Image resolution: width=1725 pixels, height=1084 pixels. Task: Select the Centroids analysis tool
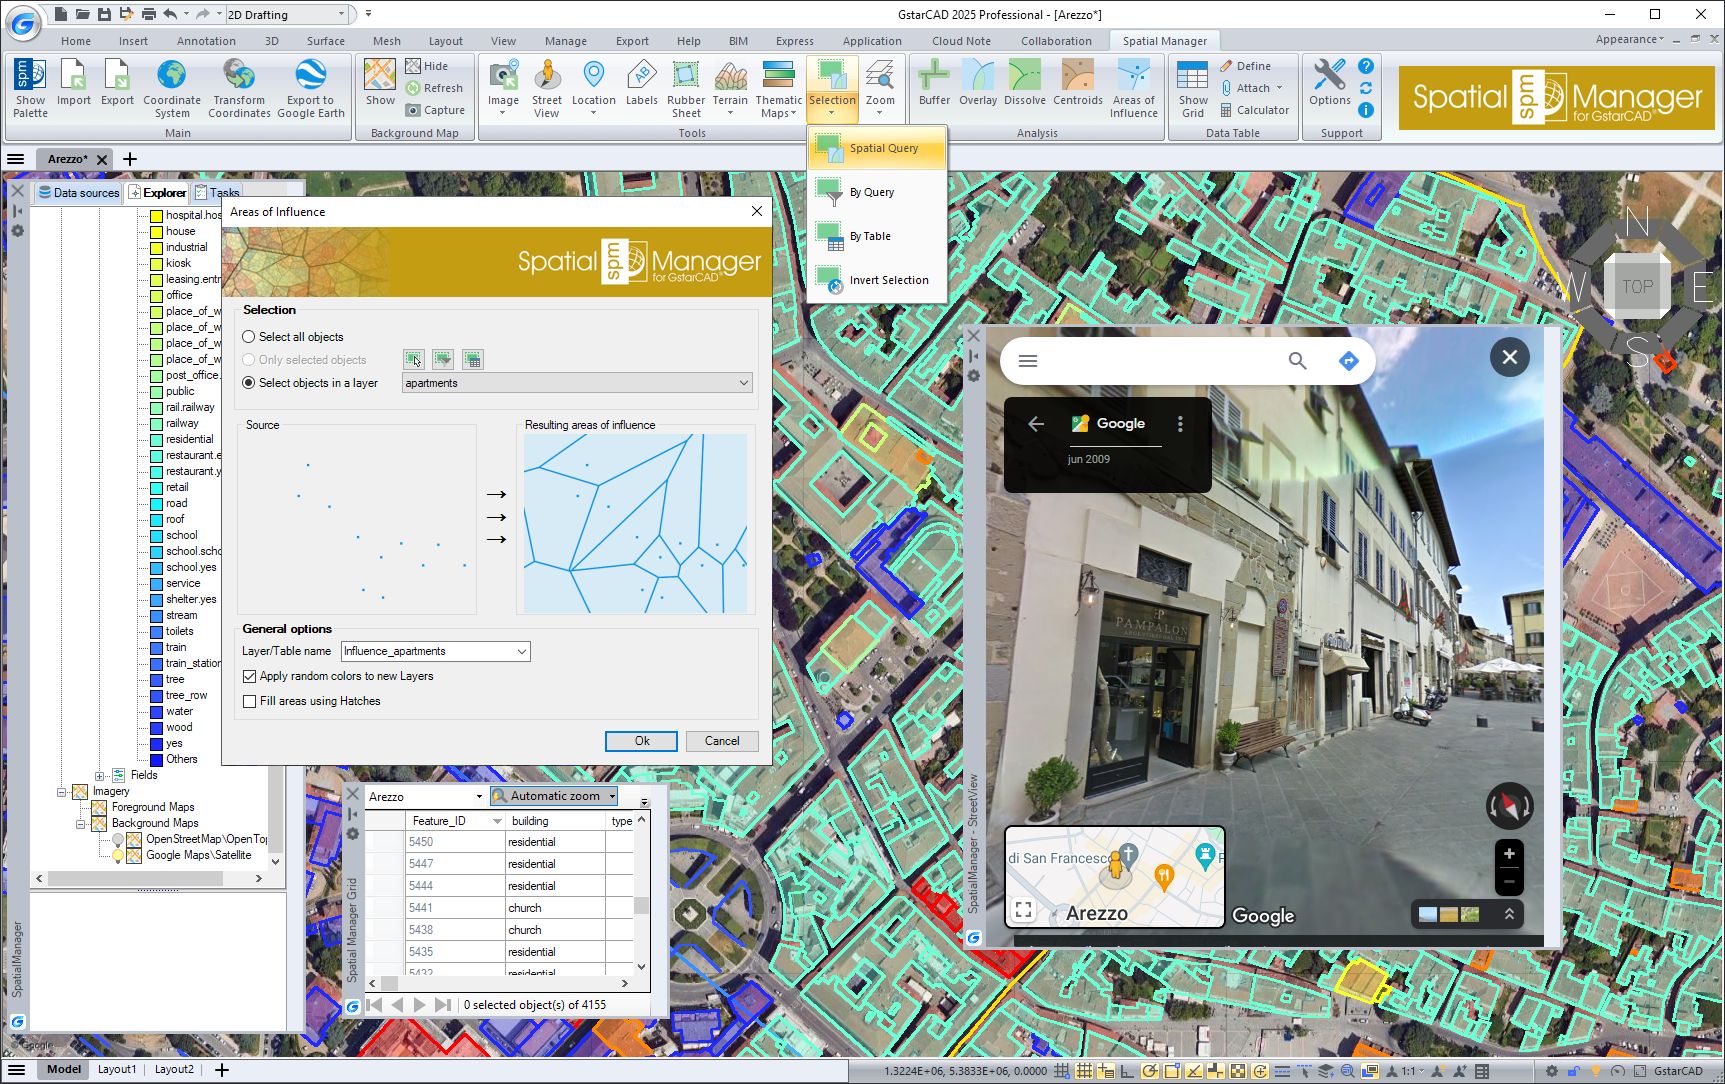pos(1077,87)
